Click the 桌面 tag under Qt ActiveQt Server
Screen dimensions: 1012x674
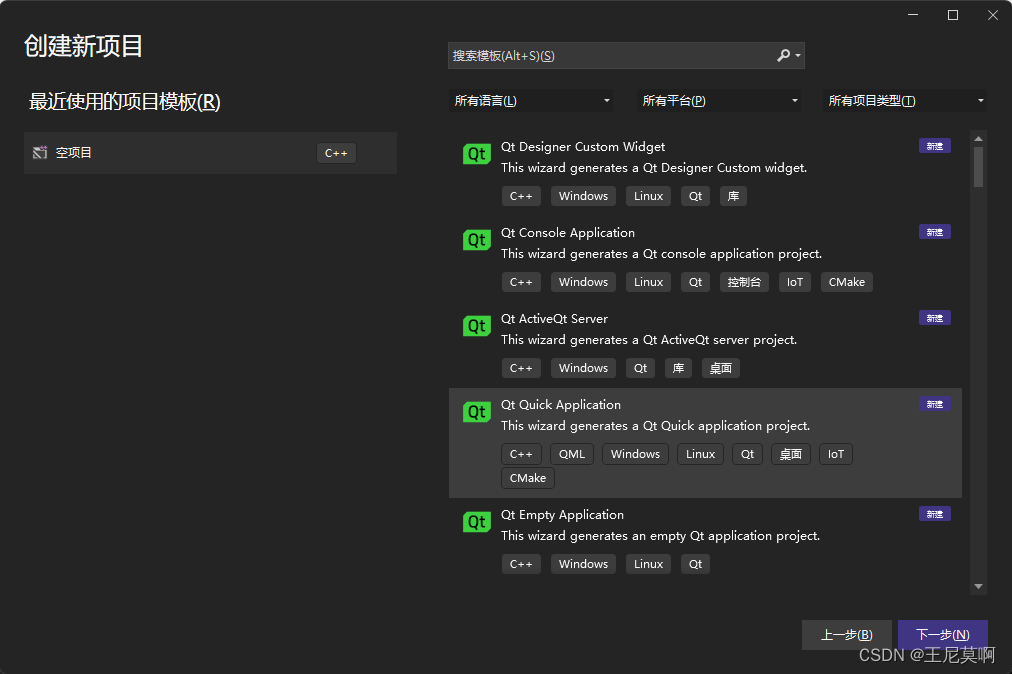(x=721, y=368)
